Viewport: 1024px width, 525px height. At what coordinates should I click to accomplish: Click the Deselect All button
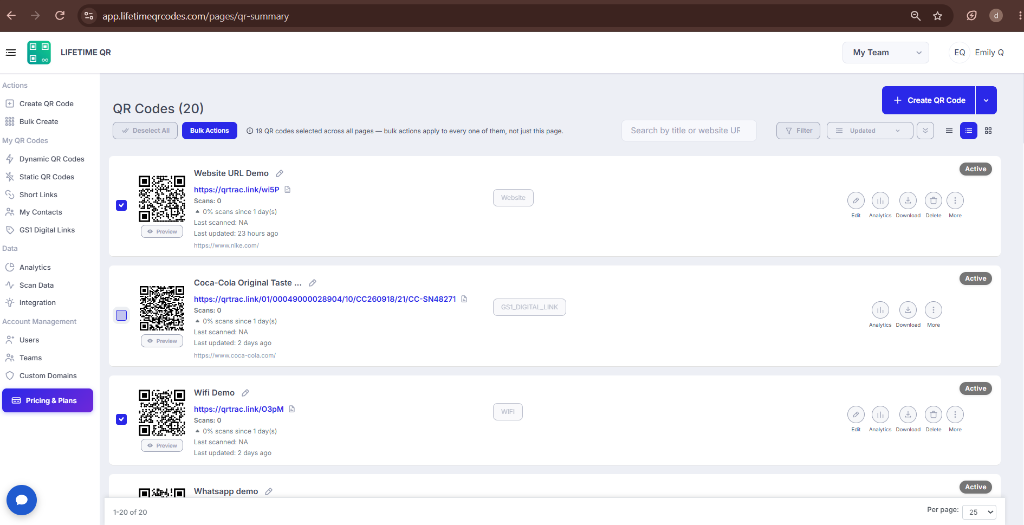pos(145,131)
